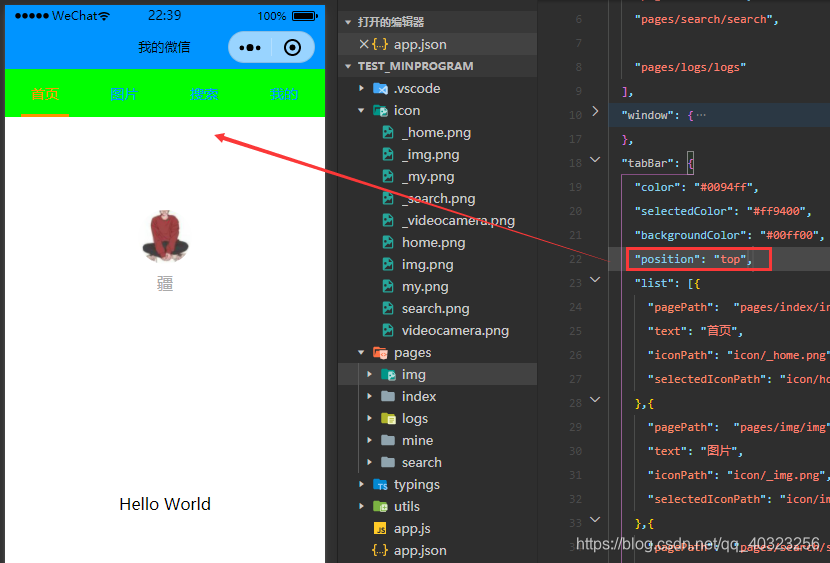Image resolution: width=830 pixels, height=563 pixels.
Task: Expand the index folder arrow
Action: [x=369, y=396]
